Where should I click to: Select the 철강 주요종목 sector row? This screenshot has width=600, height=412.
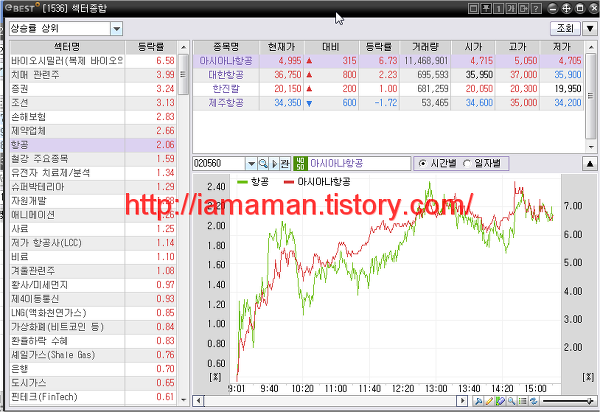pos(93,159)
